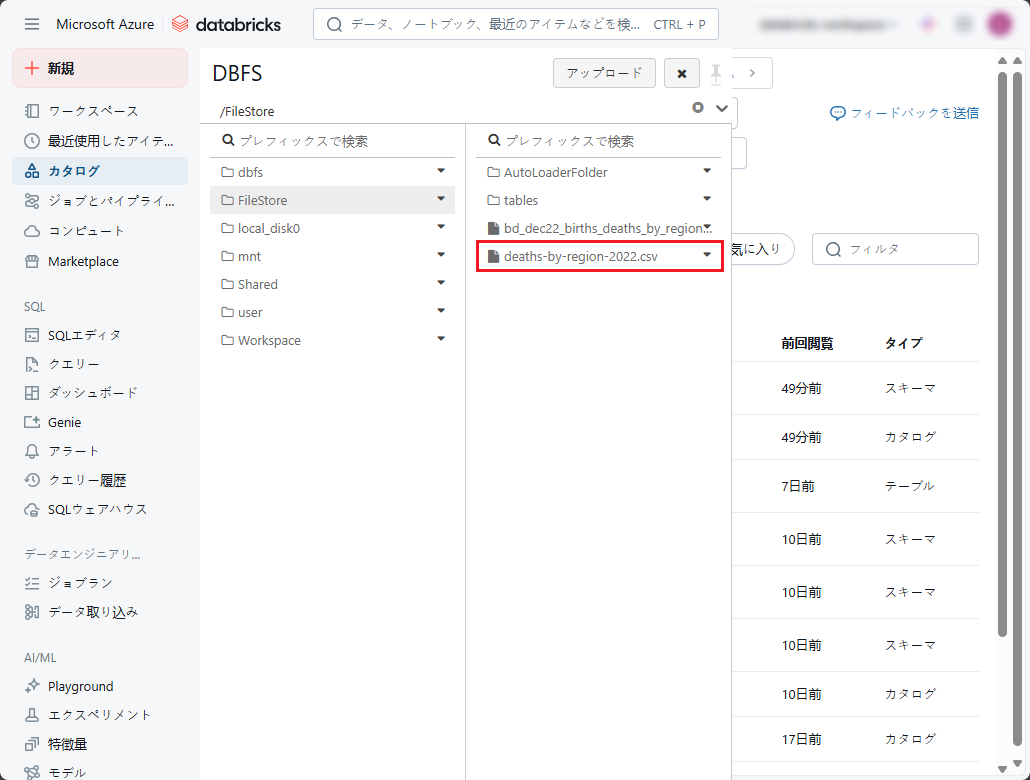The image size is (1030, 780).
Task: Click the New (新規) button
Action: click(x=100, y=68)
